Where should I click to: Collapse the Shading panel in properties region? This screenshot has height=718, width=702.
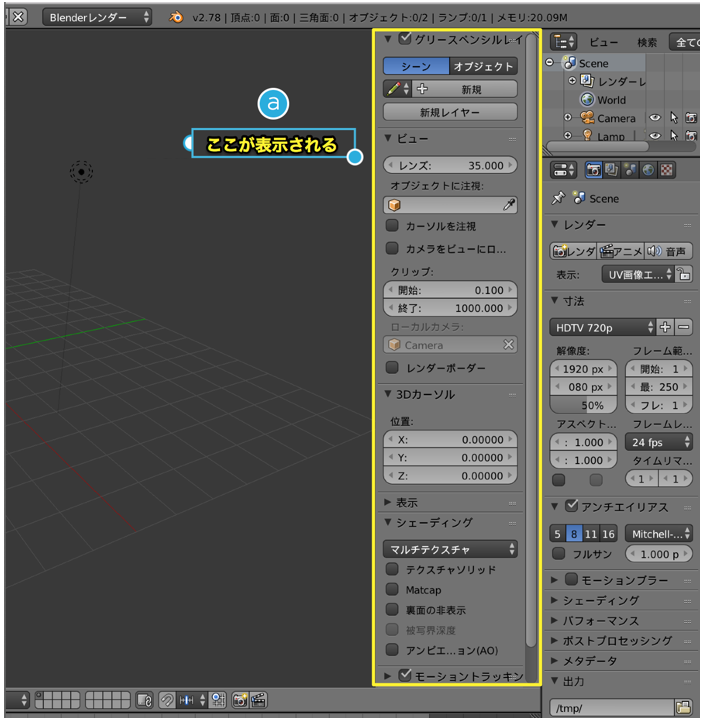point(388,522)
